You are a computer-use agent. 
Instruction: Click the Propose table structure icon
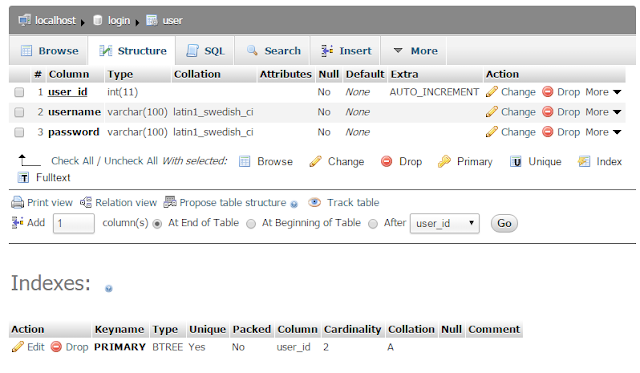170,202
